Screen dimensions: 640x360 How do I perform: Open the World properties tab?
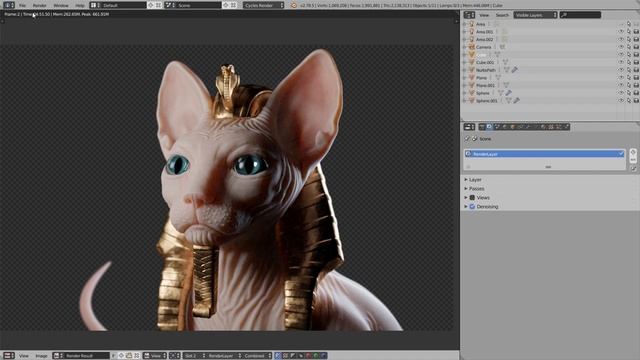[504, 127]
